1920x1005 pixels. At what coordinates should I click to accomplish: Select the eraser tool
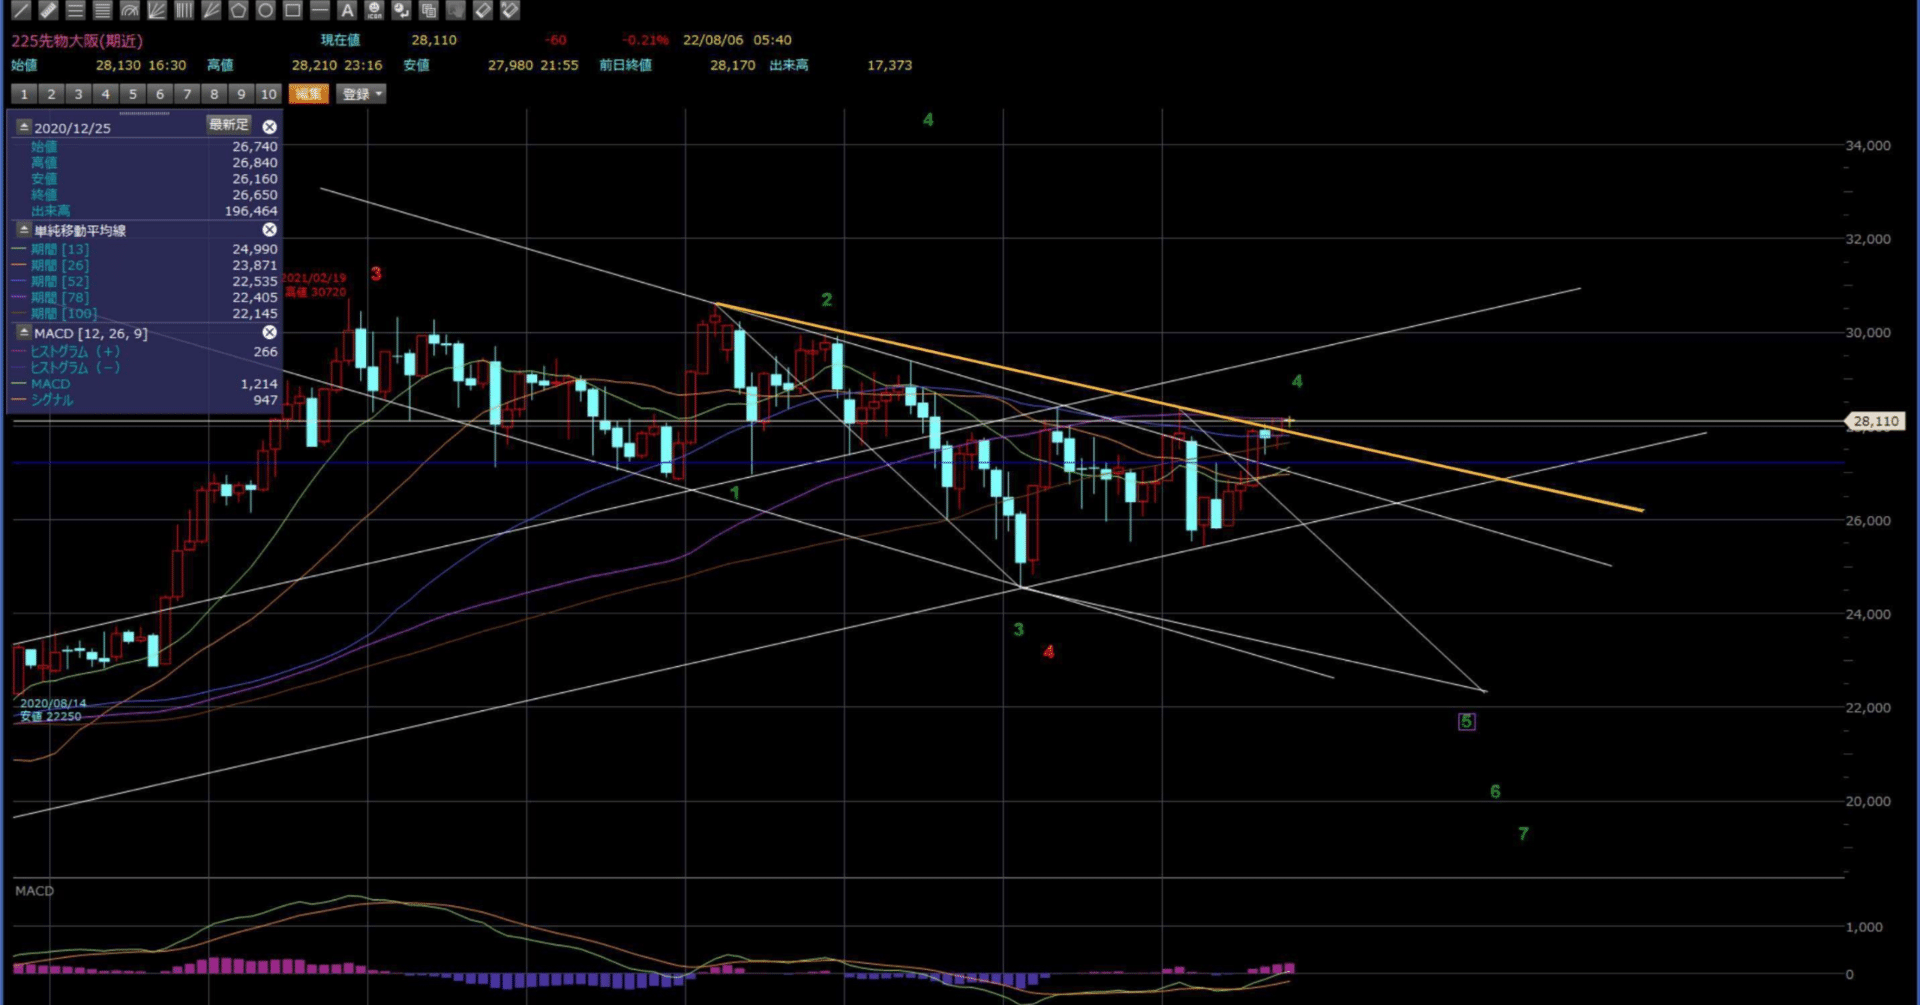point(482,10)
